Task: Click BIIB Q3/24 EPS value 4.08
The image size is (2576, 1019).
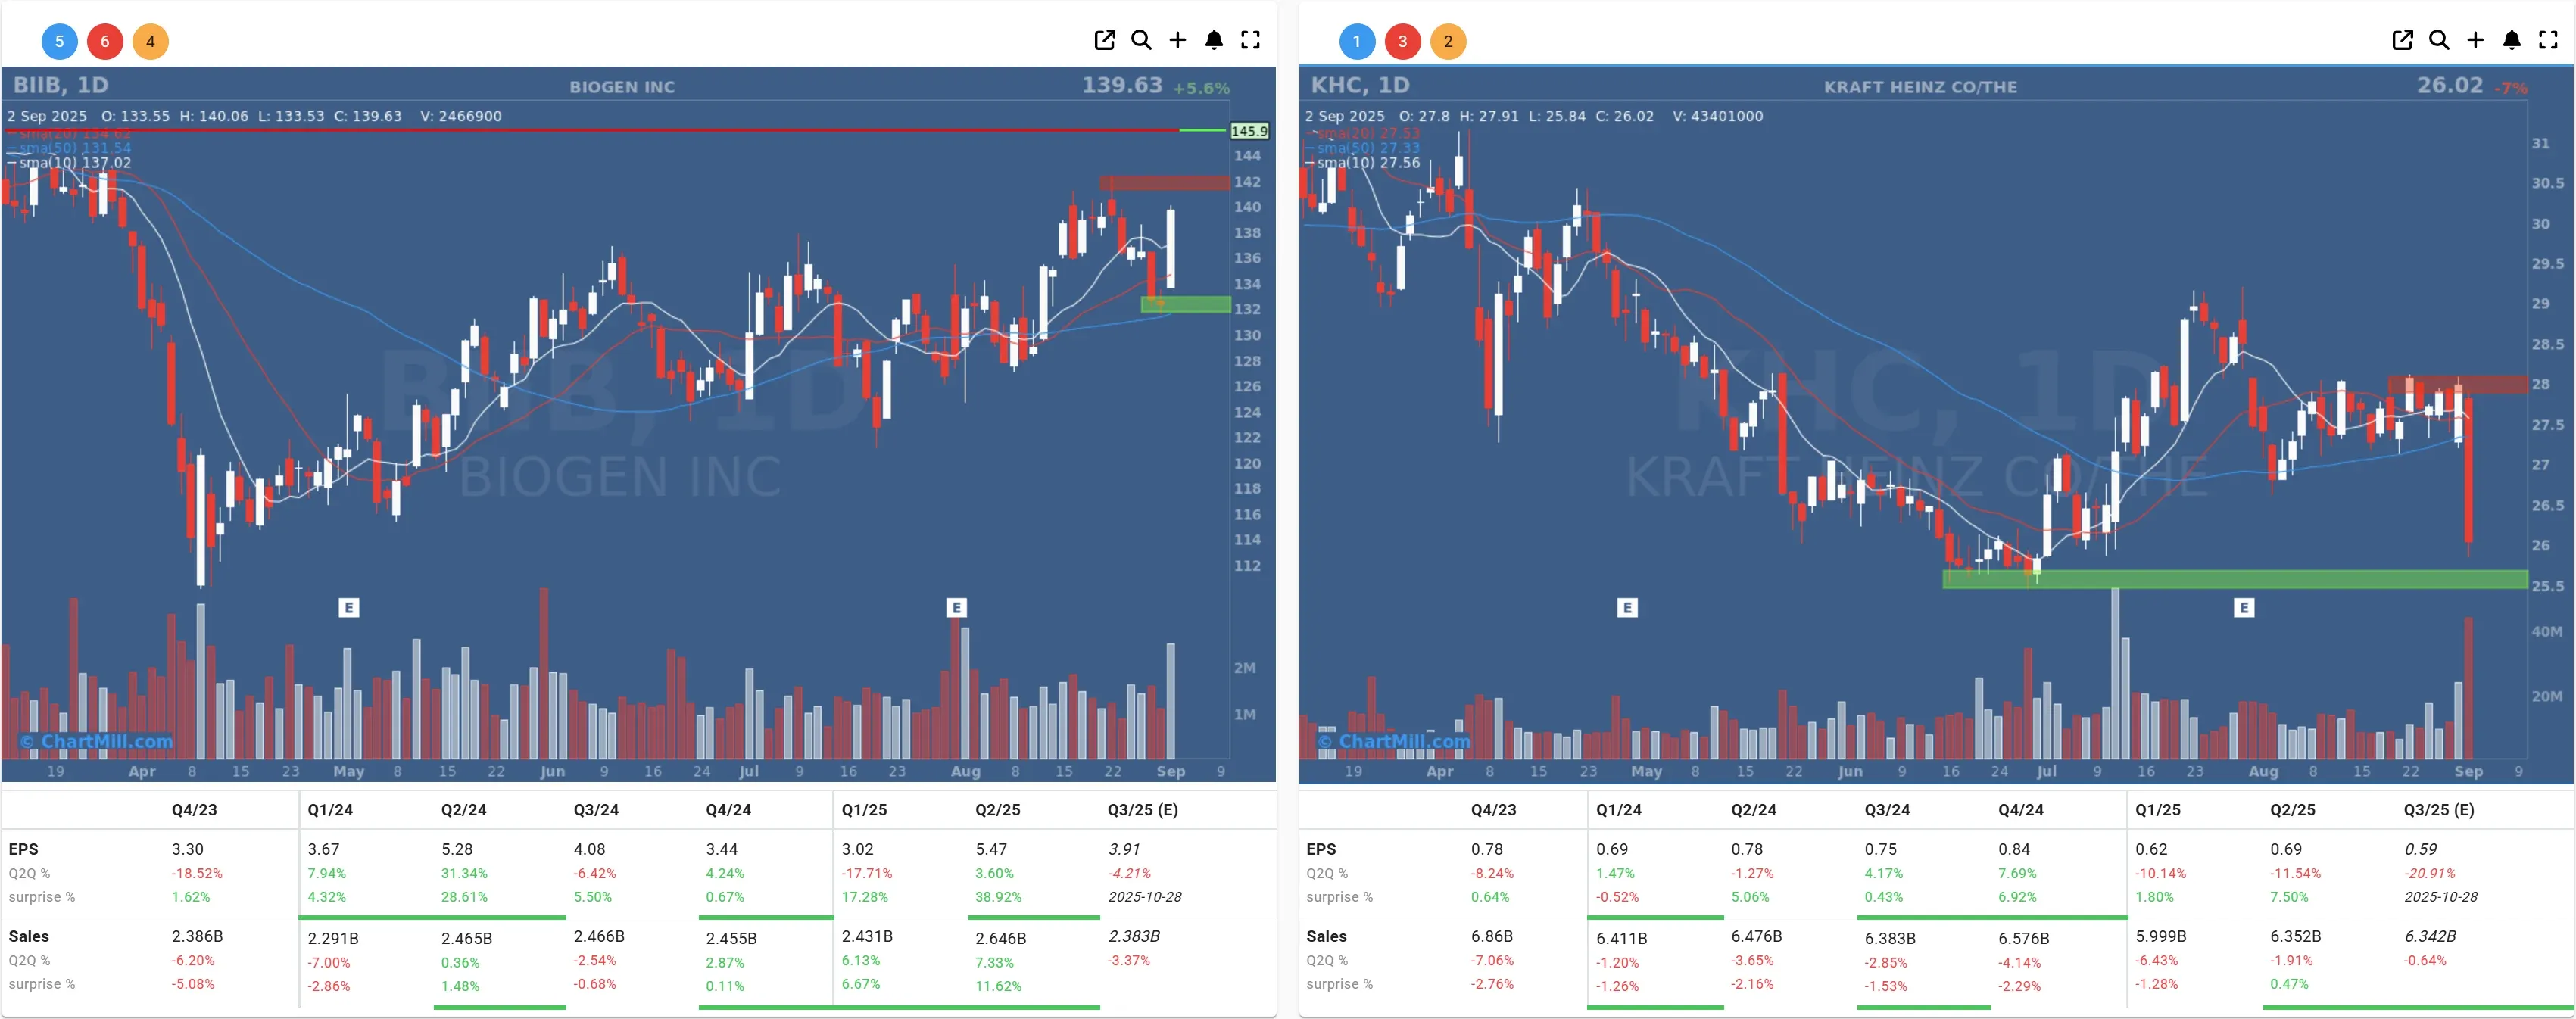Action: [589, 849]
